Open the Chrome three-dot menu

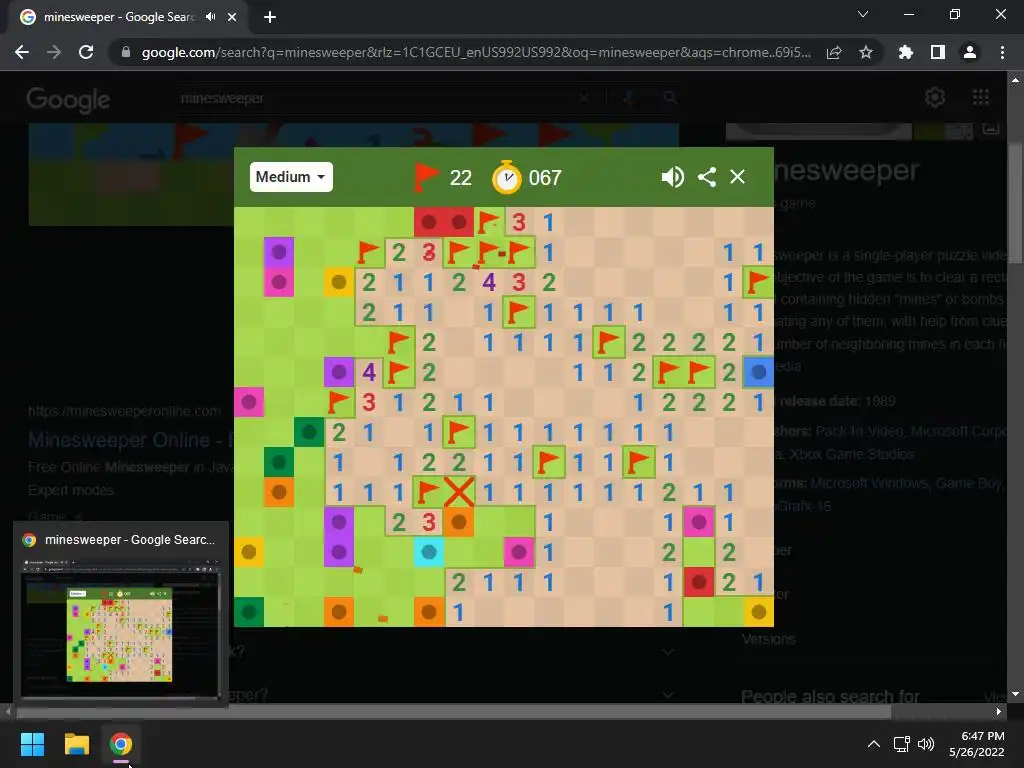pyautogui.click(x=1002, y=52)
